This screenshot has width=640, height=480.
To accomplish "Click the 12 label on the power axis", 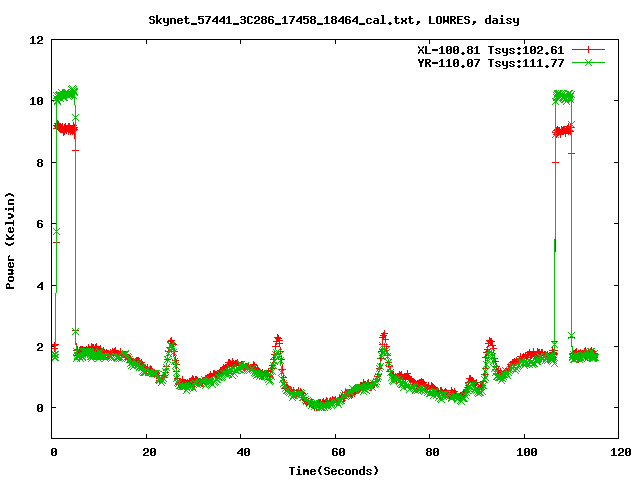I will [x=37, y=40].
